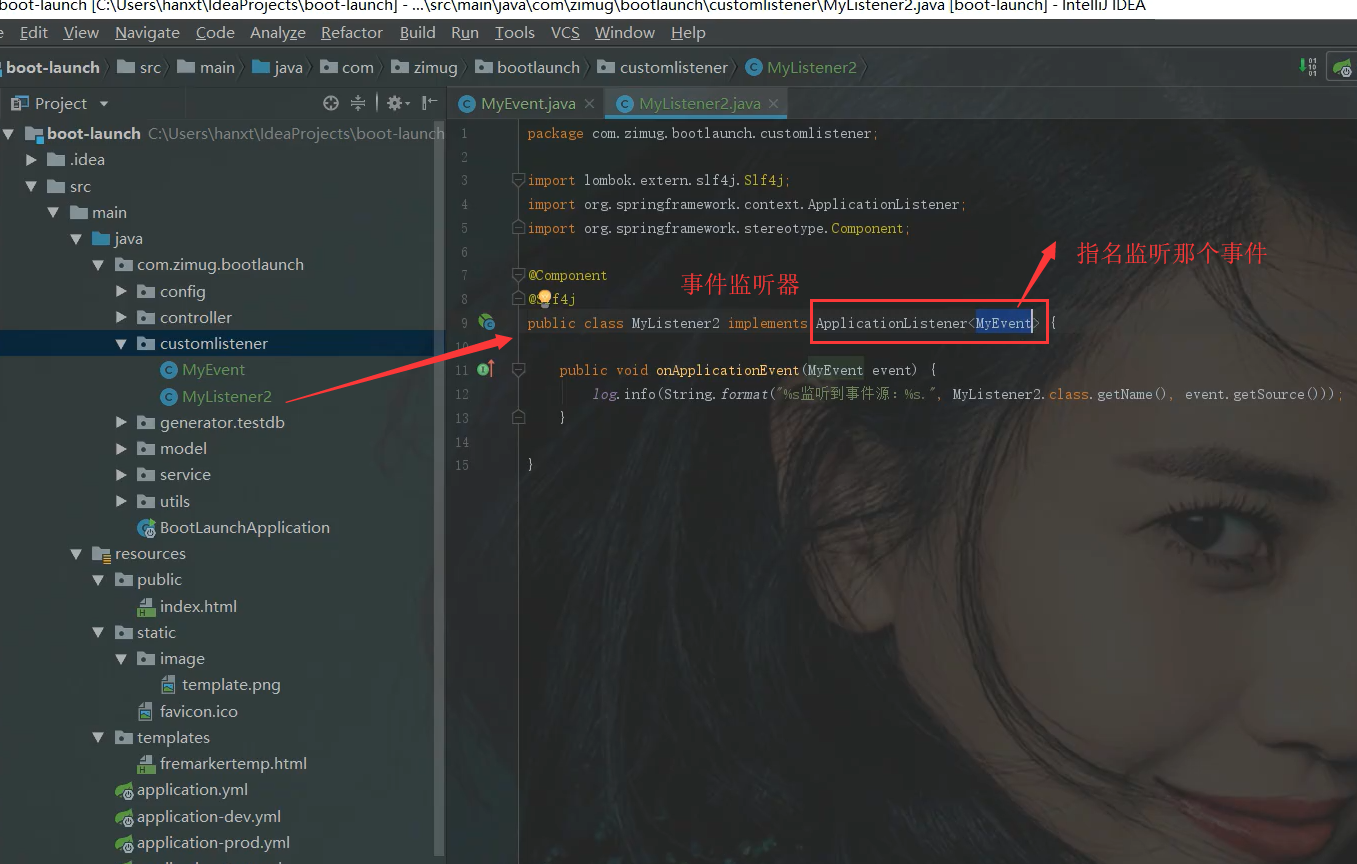Click zimug in the breadcrumb bar
This screenshot has width=1357, height=864.
425,67
